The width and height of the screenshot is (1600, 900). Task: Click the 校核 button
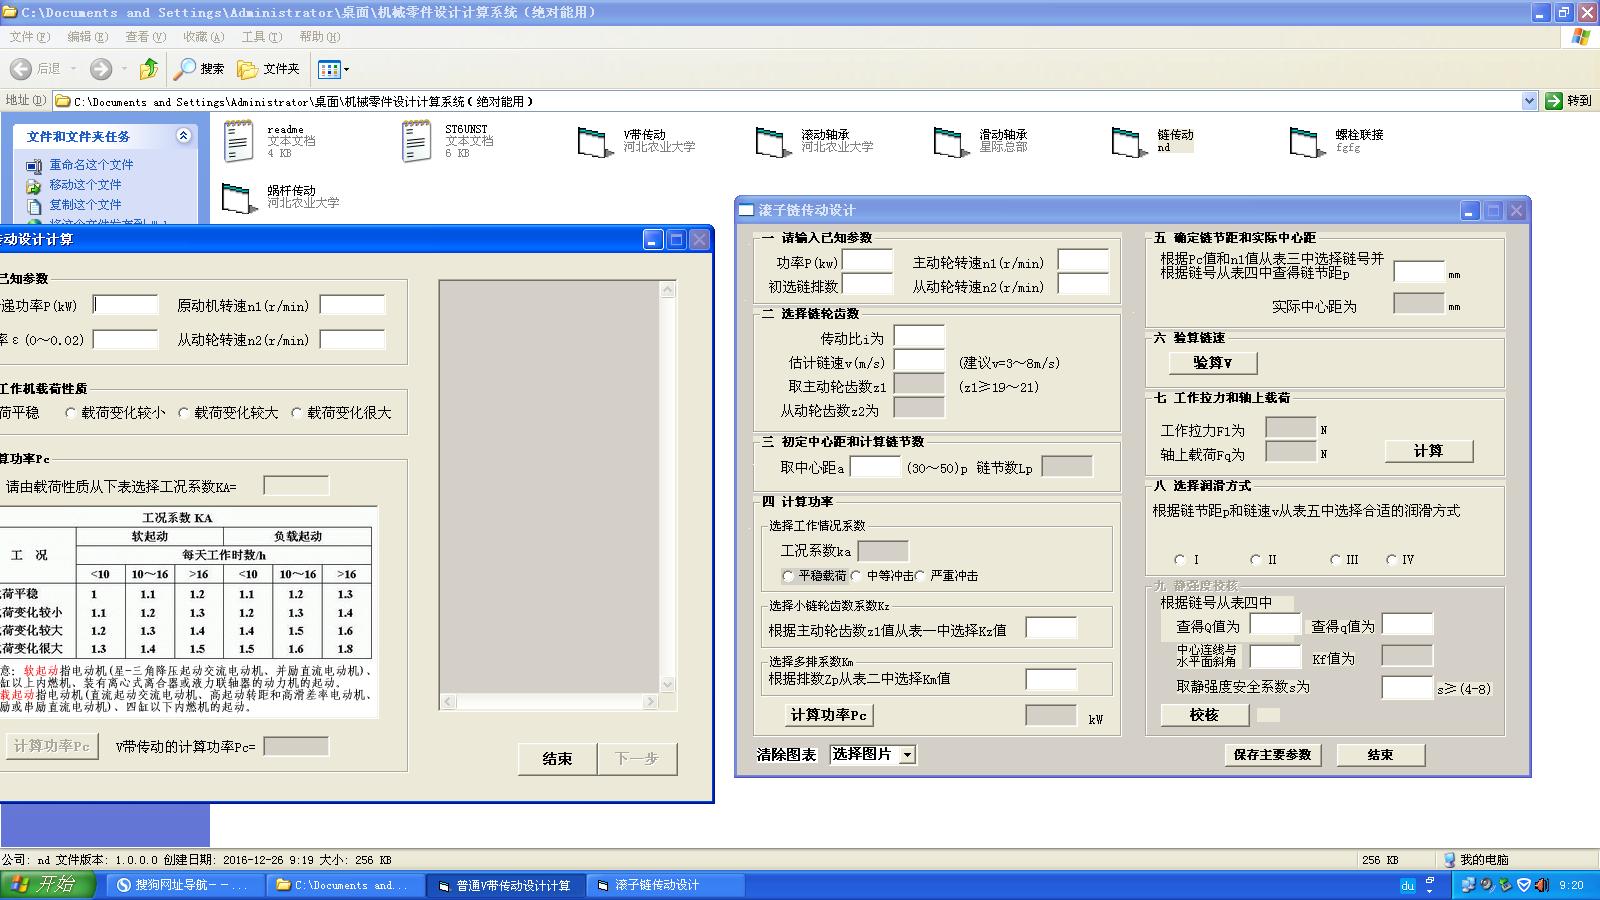click(x=1205, y=715)
